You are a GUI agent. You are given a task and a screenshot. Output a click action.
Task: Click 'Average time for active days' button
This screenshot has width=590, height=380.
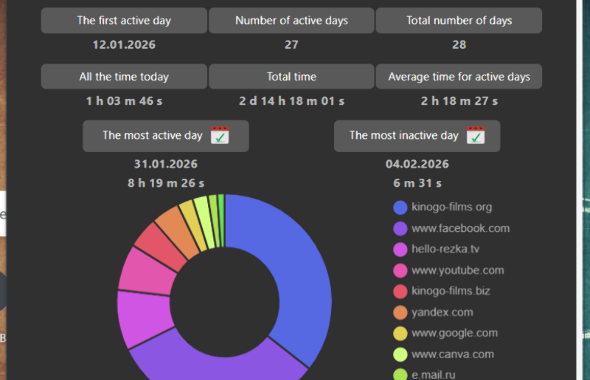click(x=459, y=76)
